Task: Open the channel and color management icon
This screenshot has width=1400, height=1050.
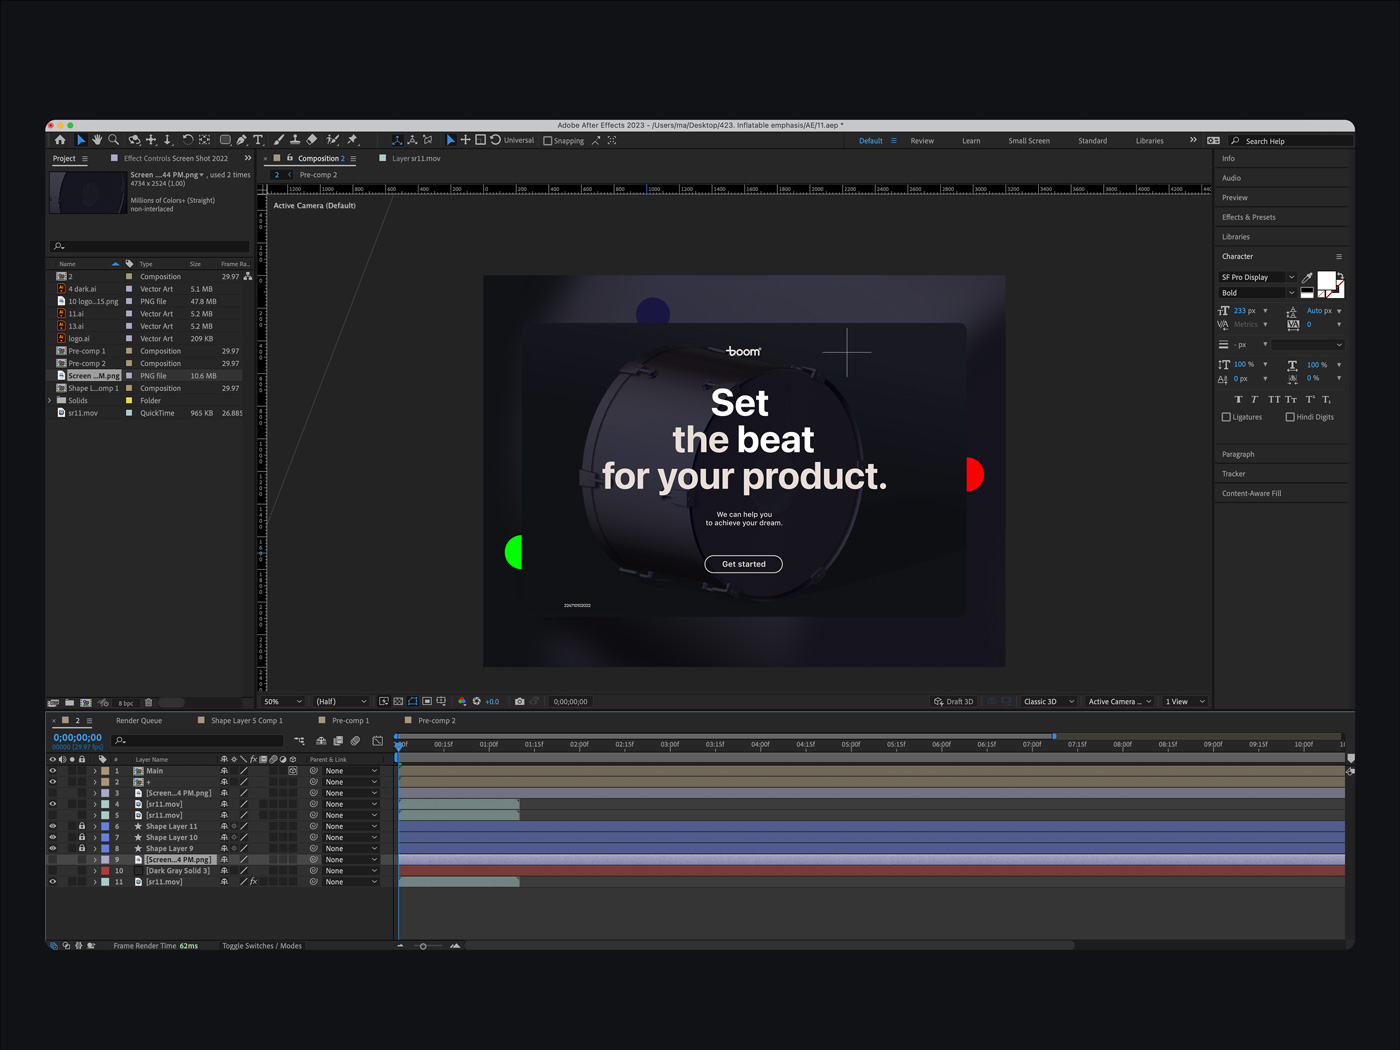Action: tap(462, 702)
